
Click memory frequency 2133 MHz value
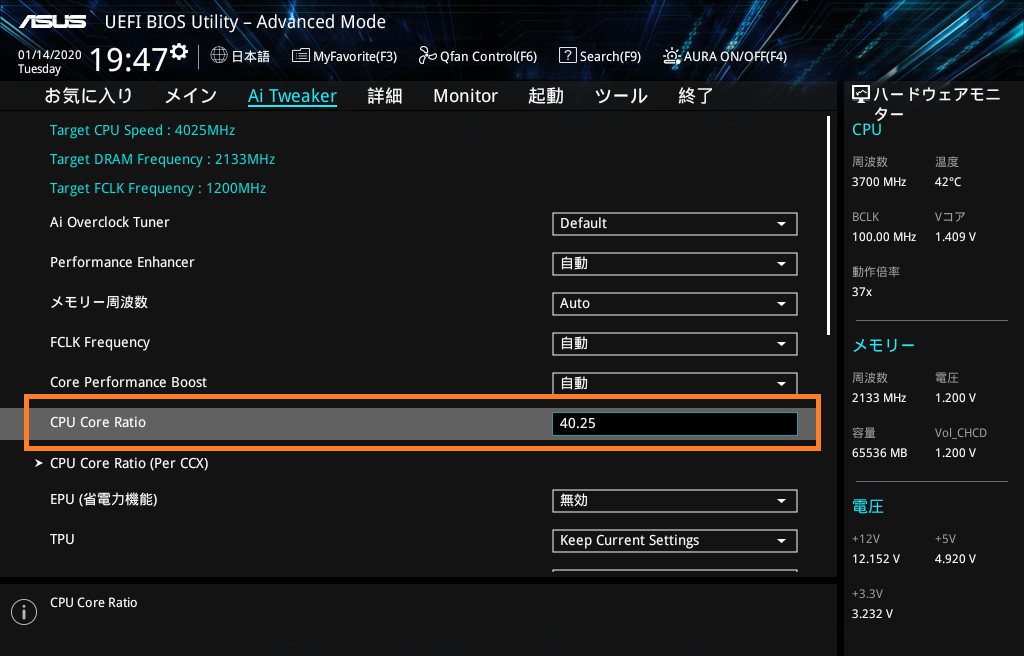click(878, 397)
